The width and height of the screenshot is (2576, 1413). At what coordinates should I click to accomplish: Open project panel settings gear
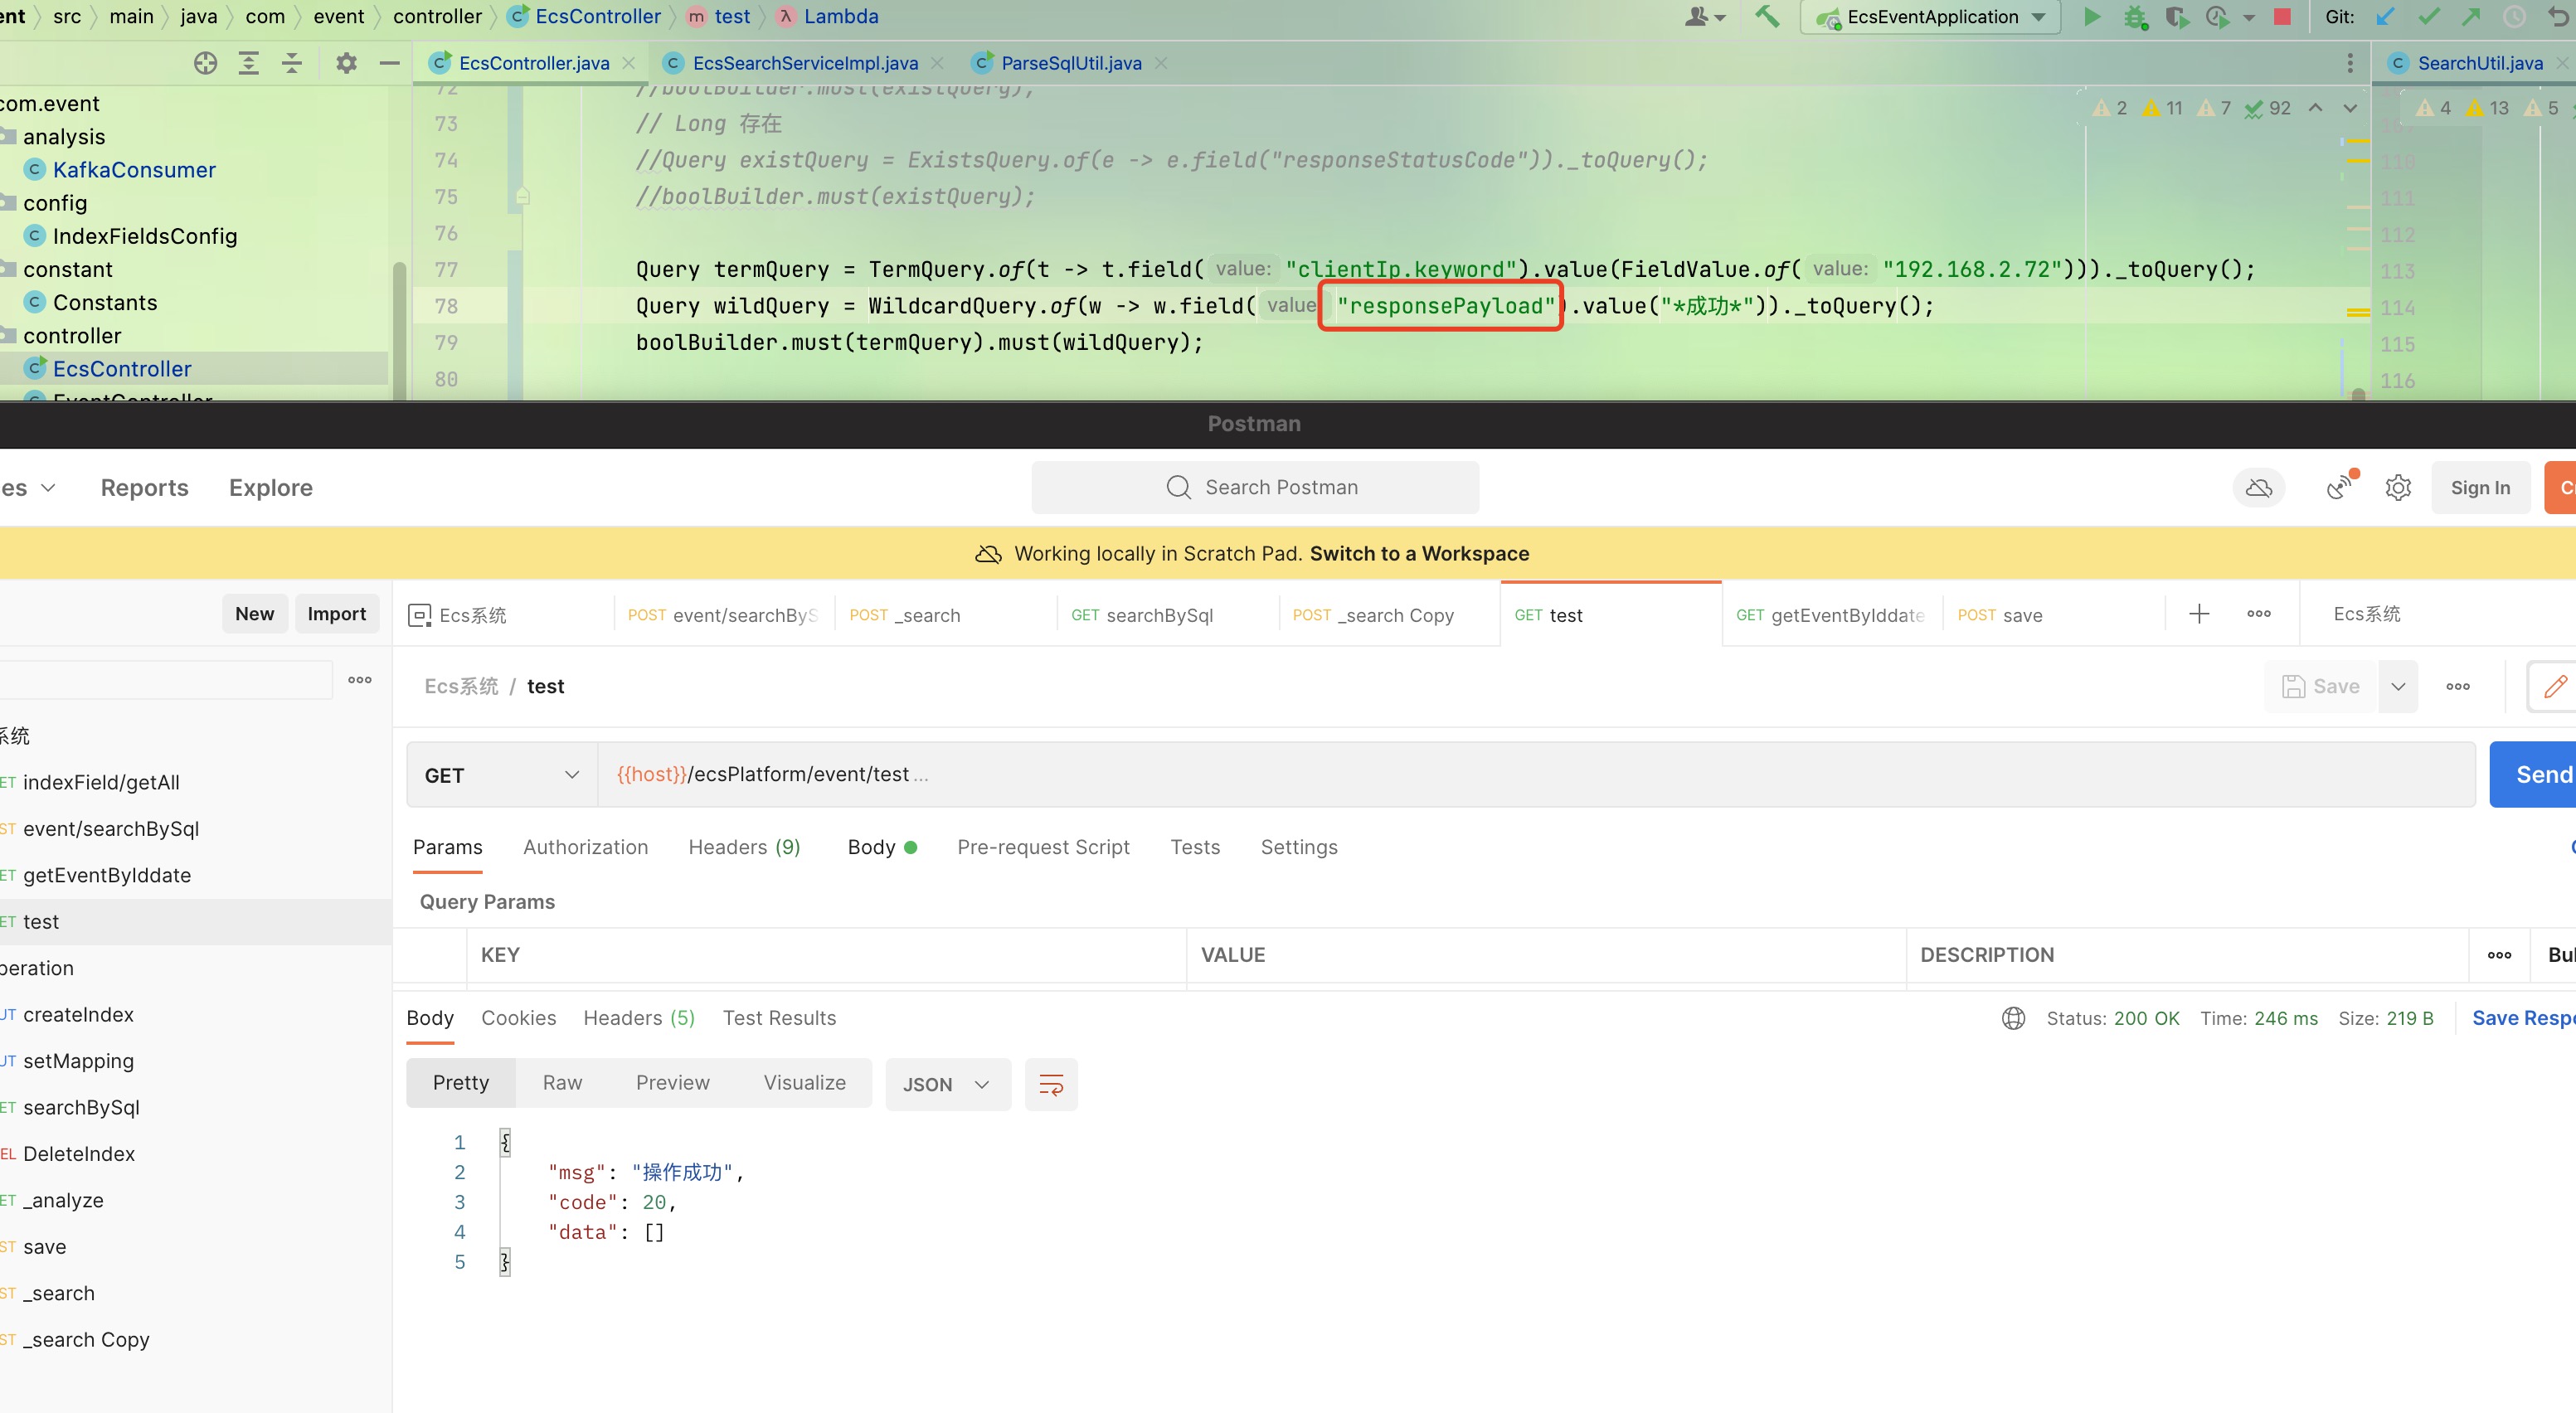click(346, 63)
